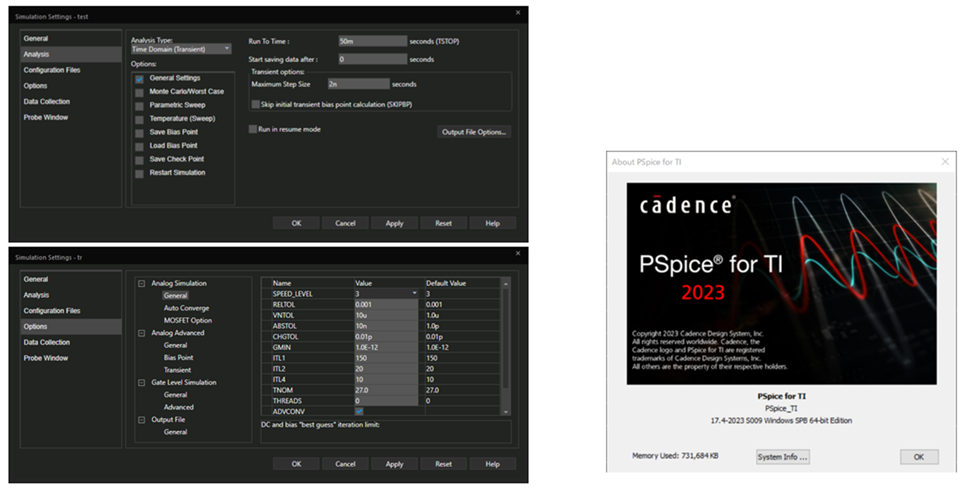960x489 pixels.
Task: Select General under Output File
Action: pyautogui.click(x=175, y=432)
